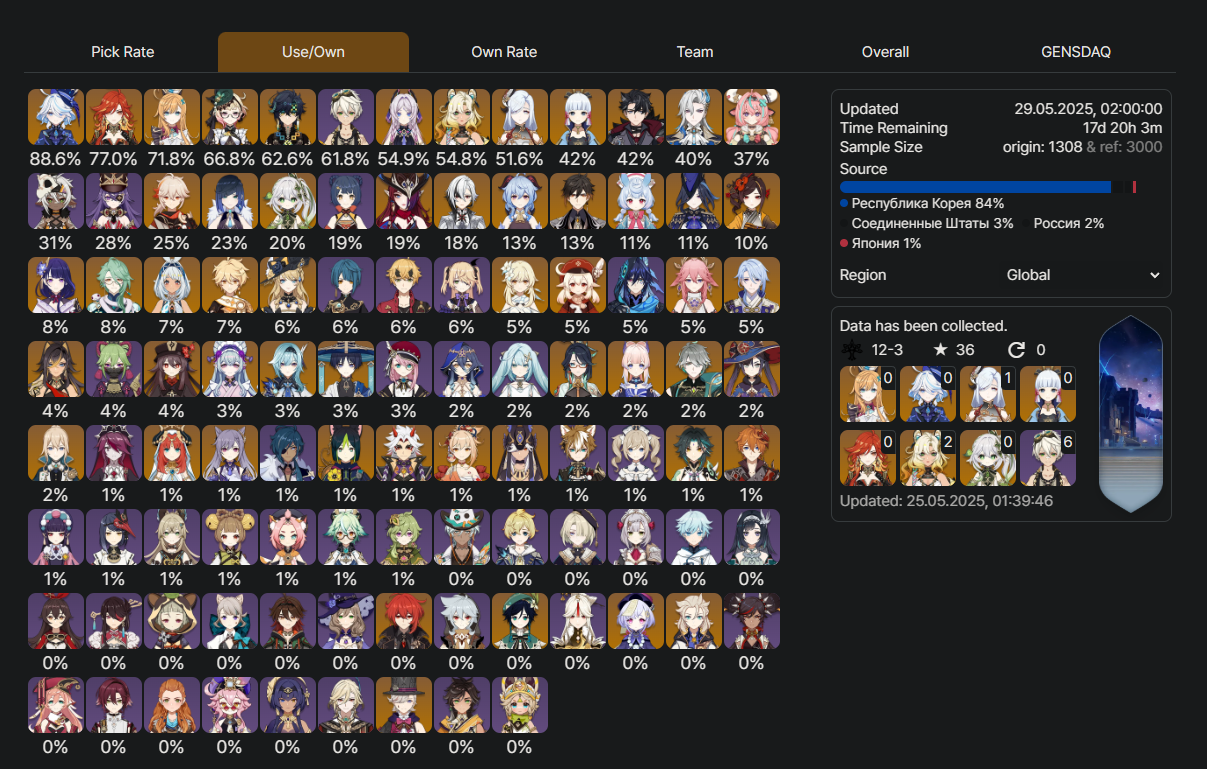Click the blue Source distribution bar
Viewport: 1207px width, 769px height.
pos(975,187)
